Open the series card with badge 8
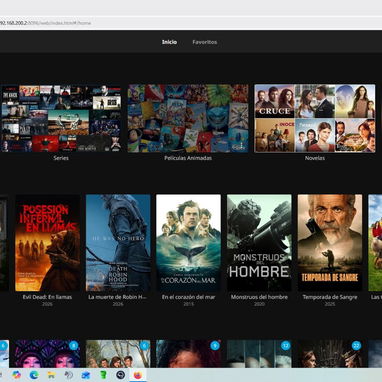 [x=47, y=354]
